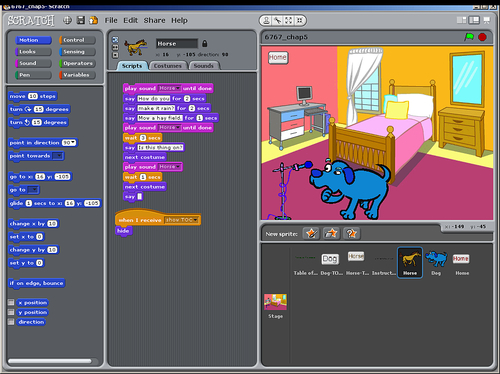Enable the x position checkbox

[x=11, y=302]
